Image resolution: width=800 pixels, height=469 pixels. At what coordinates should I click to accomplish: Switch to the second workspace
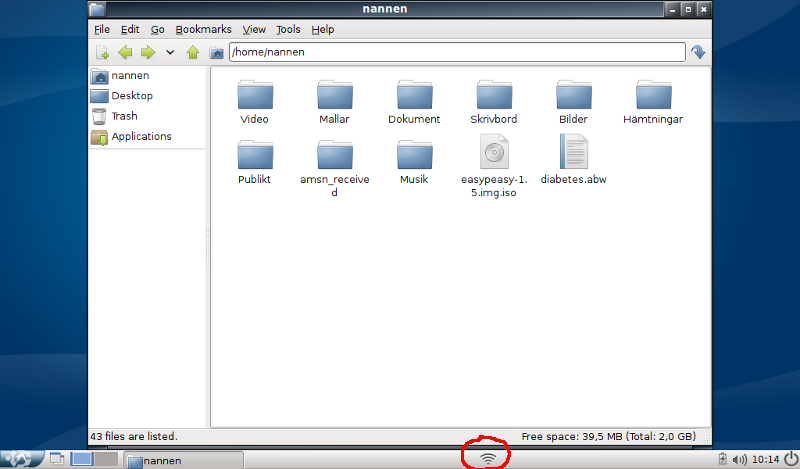pyautogui.click(x=106, y=459)
